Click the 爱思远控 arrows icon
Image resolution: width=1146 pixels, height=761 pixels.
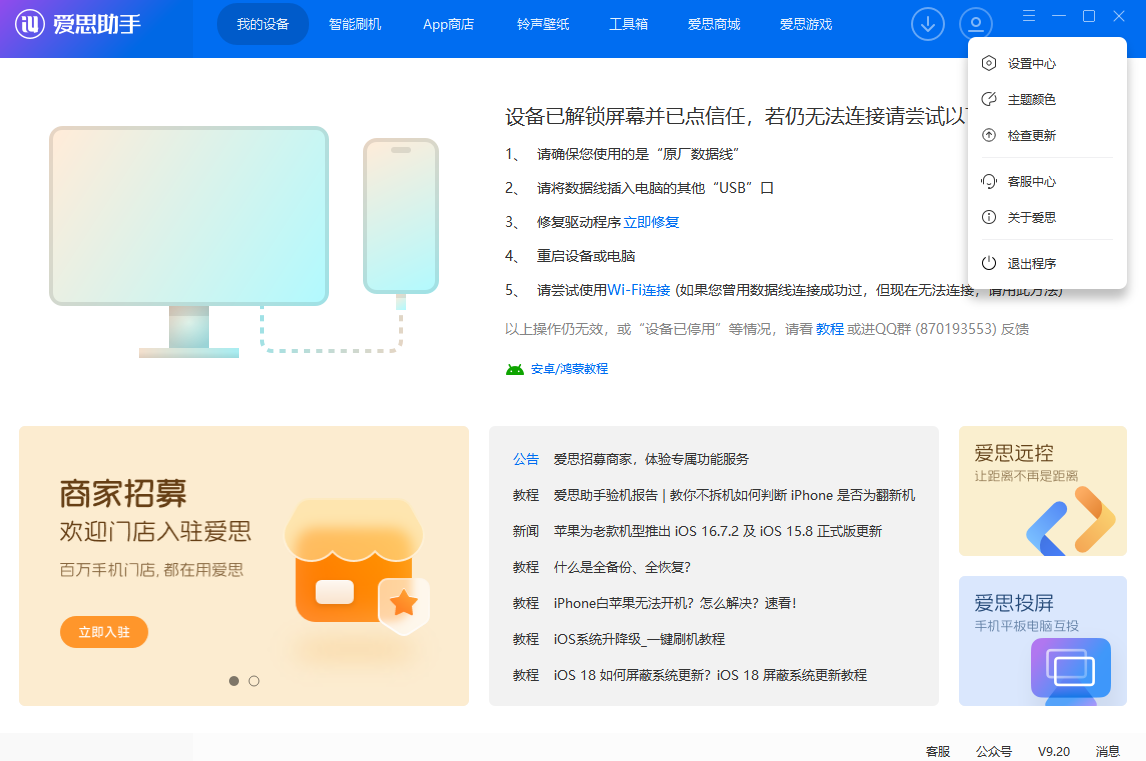coord(1071,520)
